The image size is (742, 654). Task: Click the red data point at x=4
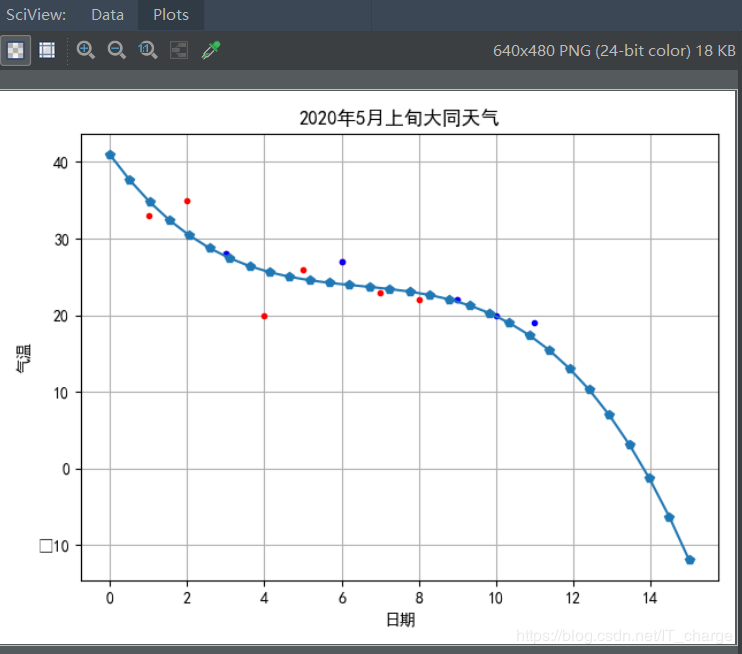(x=264, y=316)
